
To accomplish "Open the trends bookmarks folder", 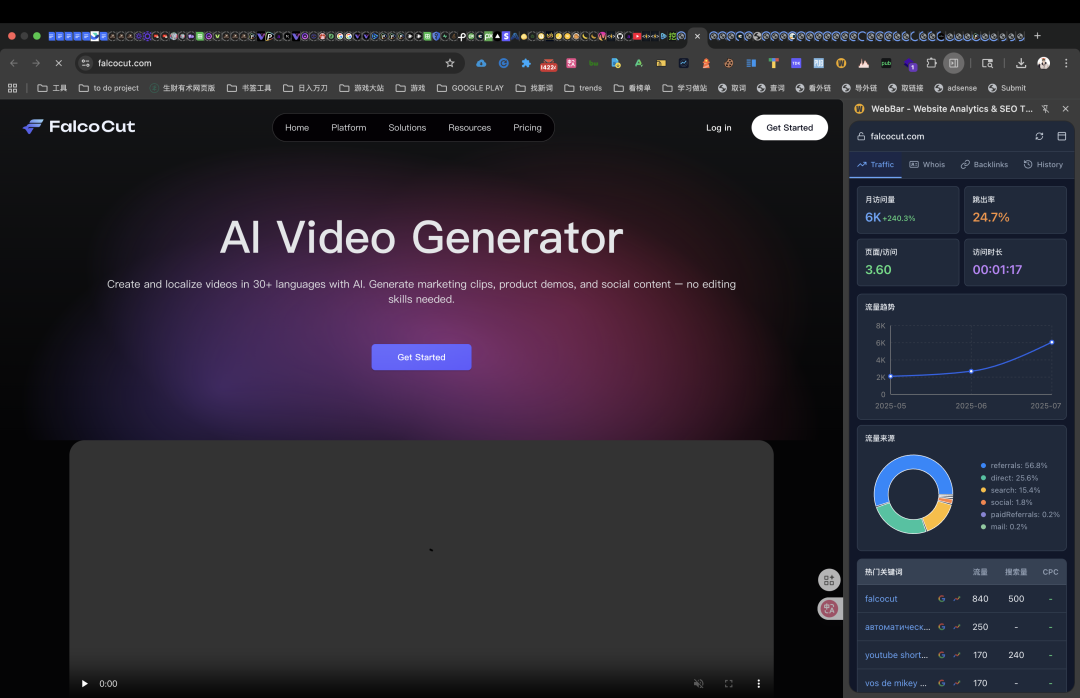I will point(583,88).
